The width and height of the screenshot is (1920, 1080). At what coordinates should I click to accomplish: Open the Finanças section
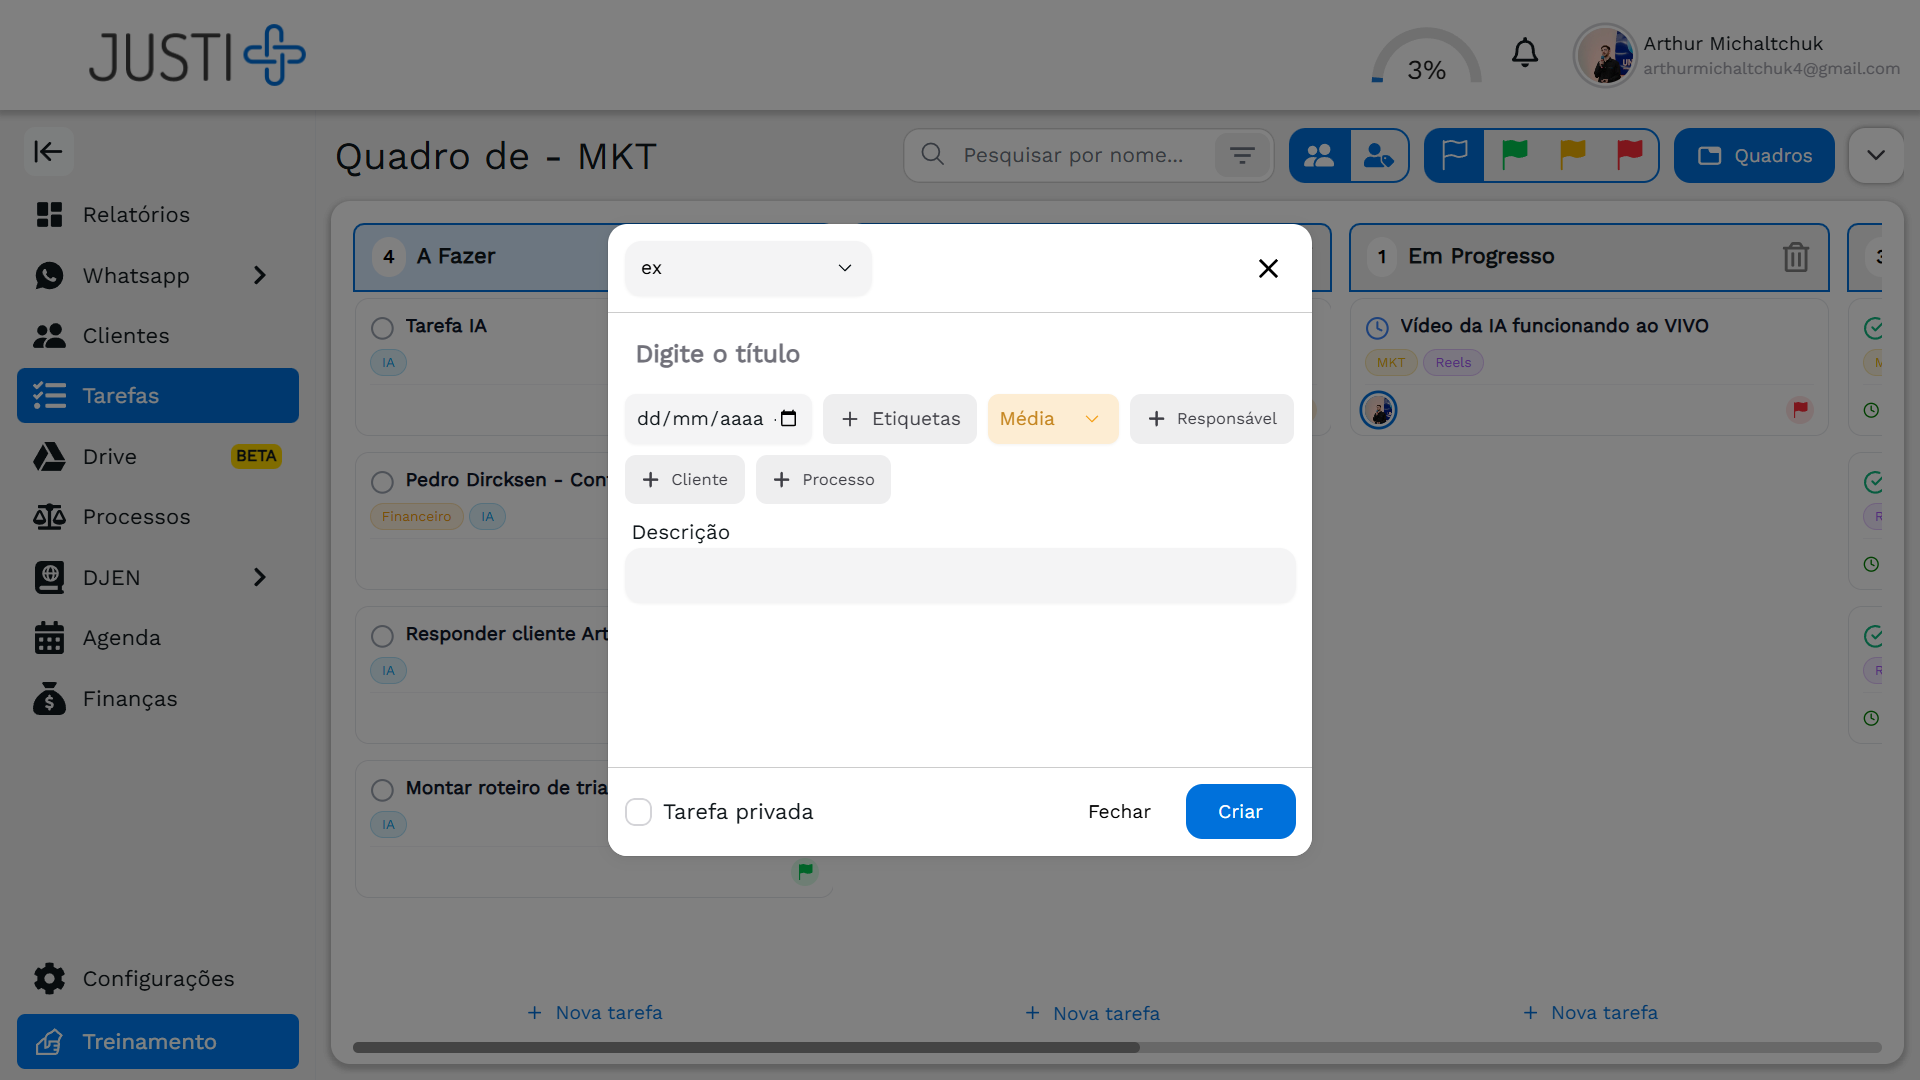point(130,698)
